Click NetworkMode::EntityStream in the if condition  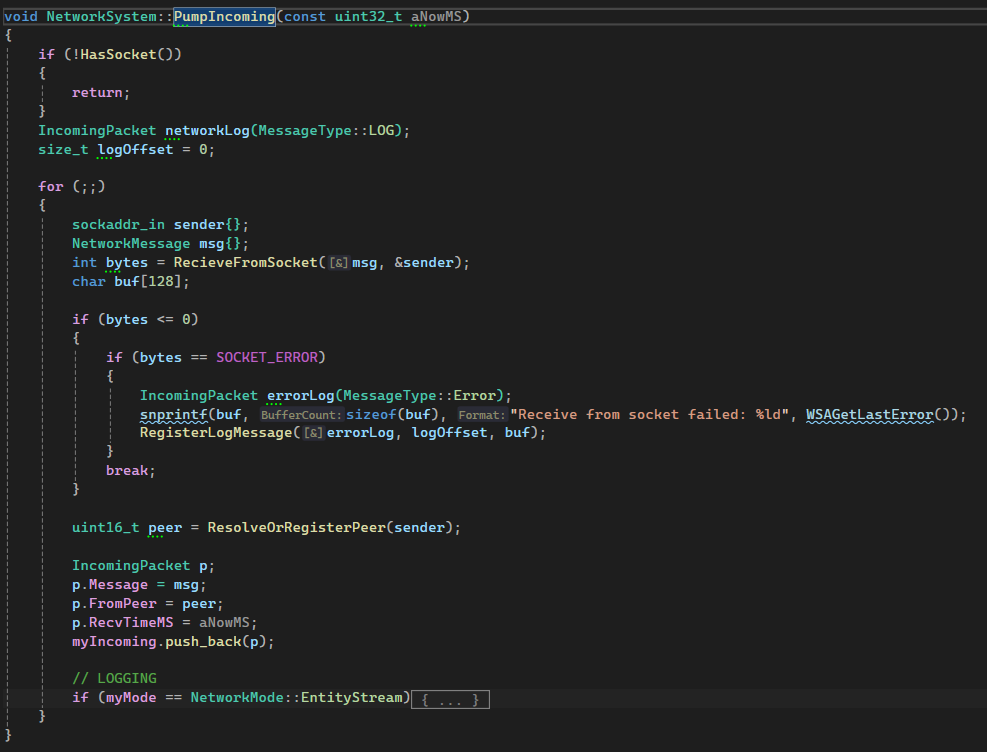pos(300,698)
